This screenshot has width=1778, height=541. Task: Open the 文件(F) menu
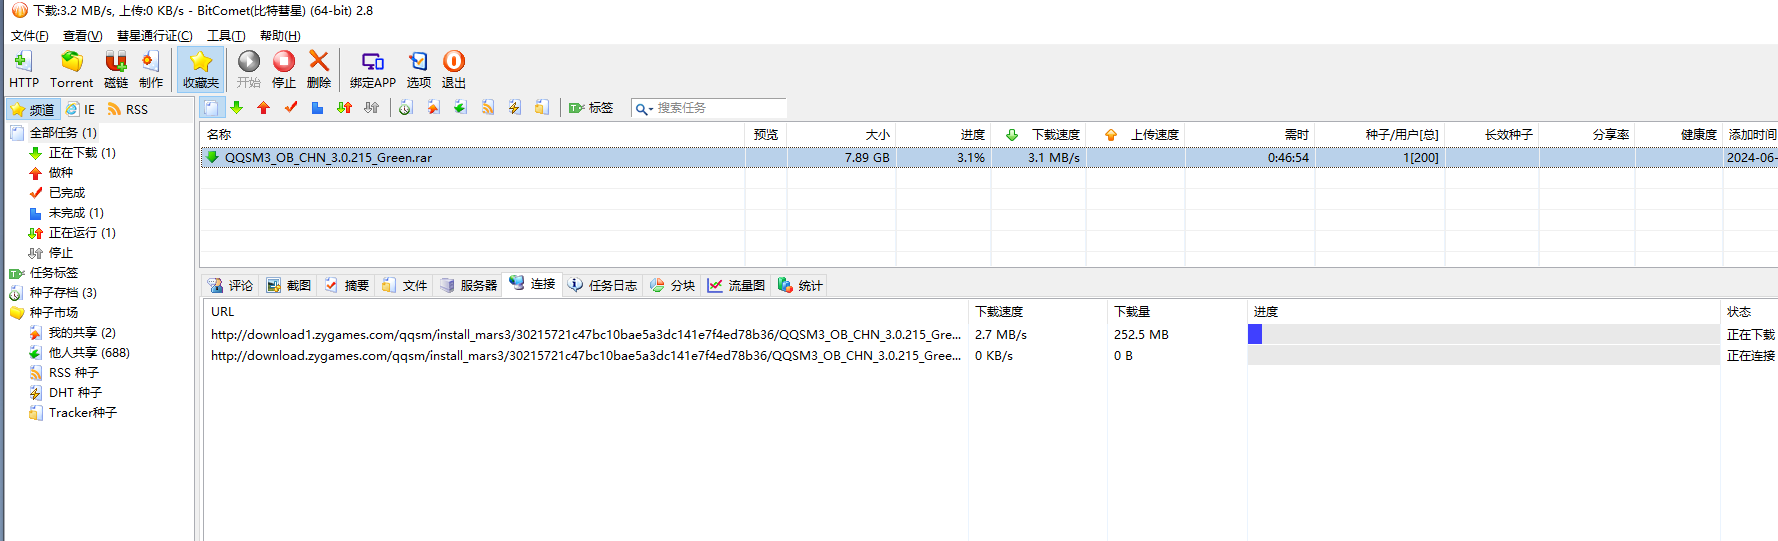tap(29, 36)
